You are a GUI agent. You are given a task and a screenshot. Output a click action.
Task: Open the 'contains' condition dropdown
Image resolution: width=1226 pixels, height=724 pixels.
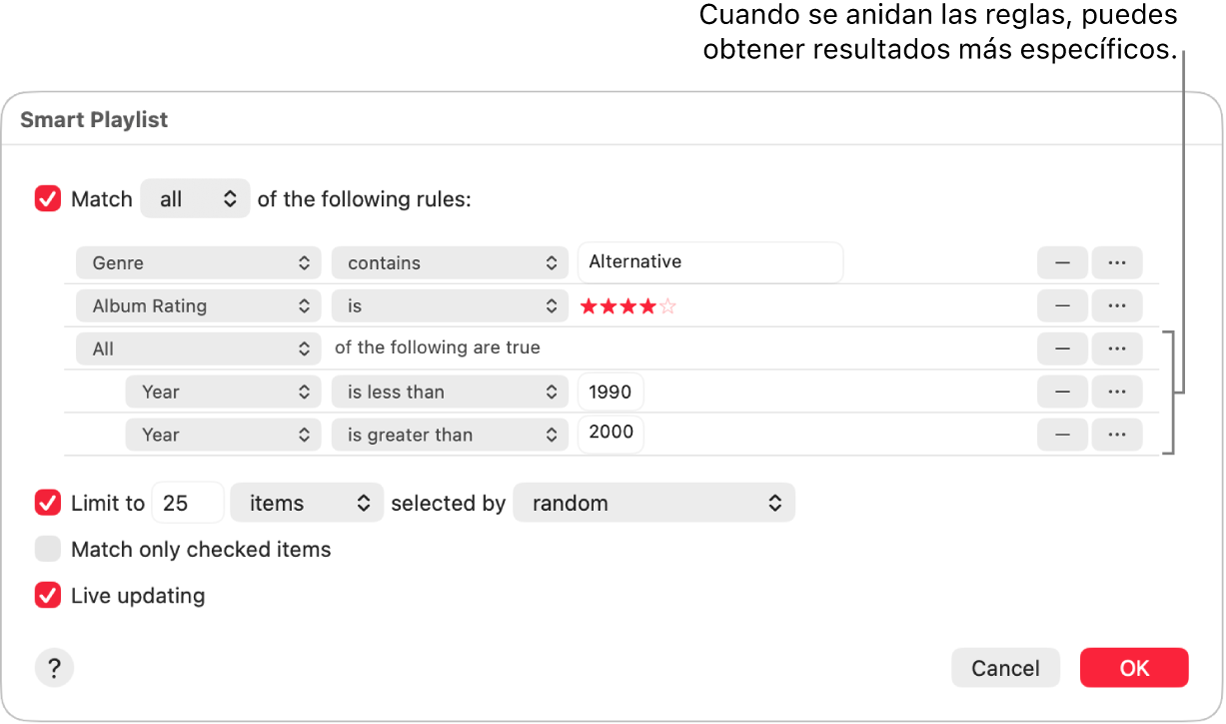[x=449, y=262]
